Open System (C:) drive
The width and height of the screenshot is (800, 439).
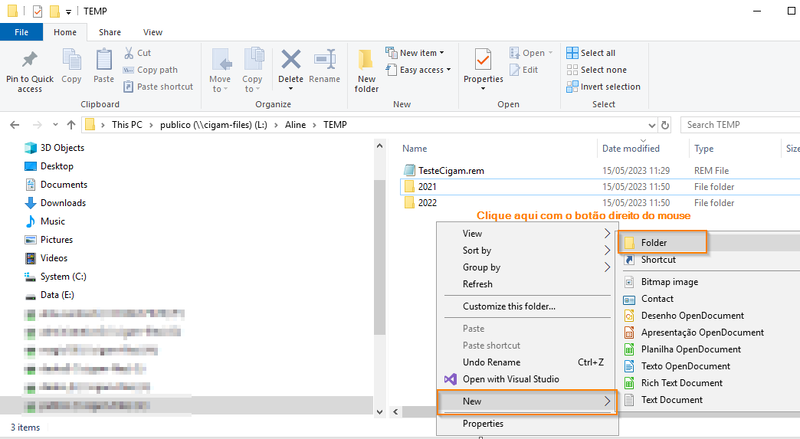[55, 277]
